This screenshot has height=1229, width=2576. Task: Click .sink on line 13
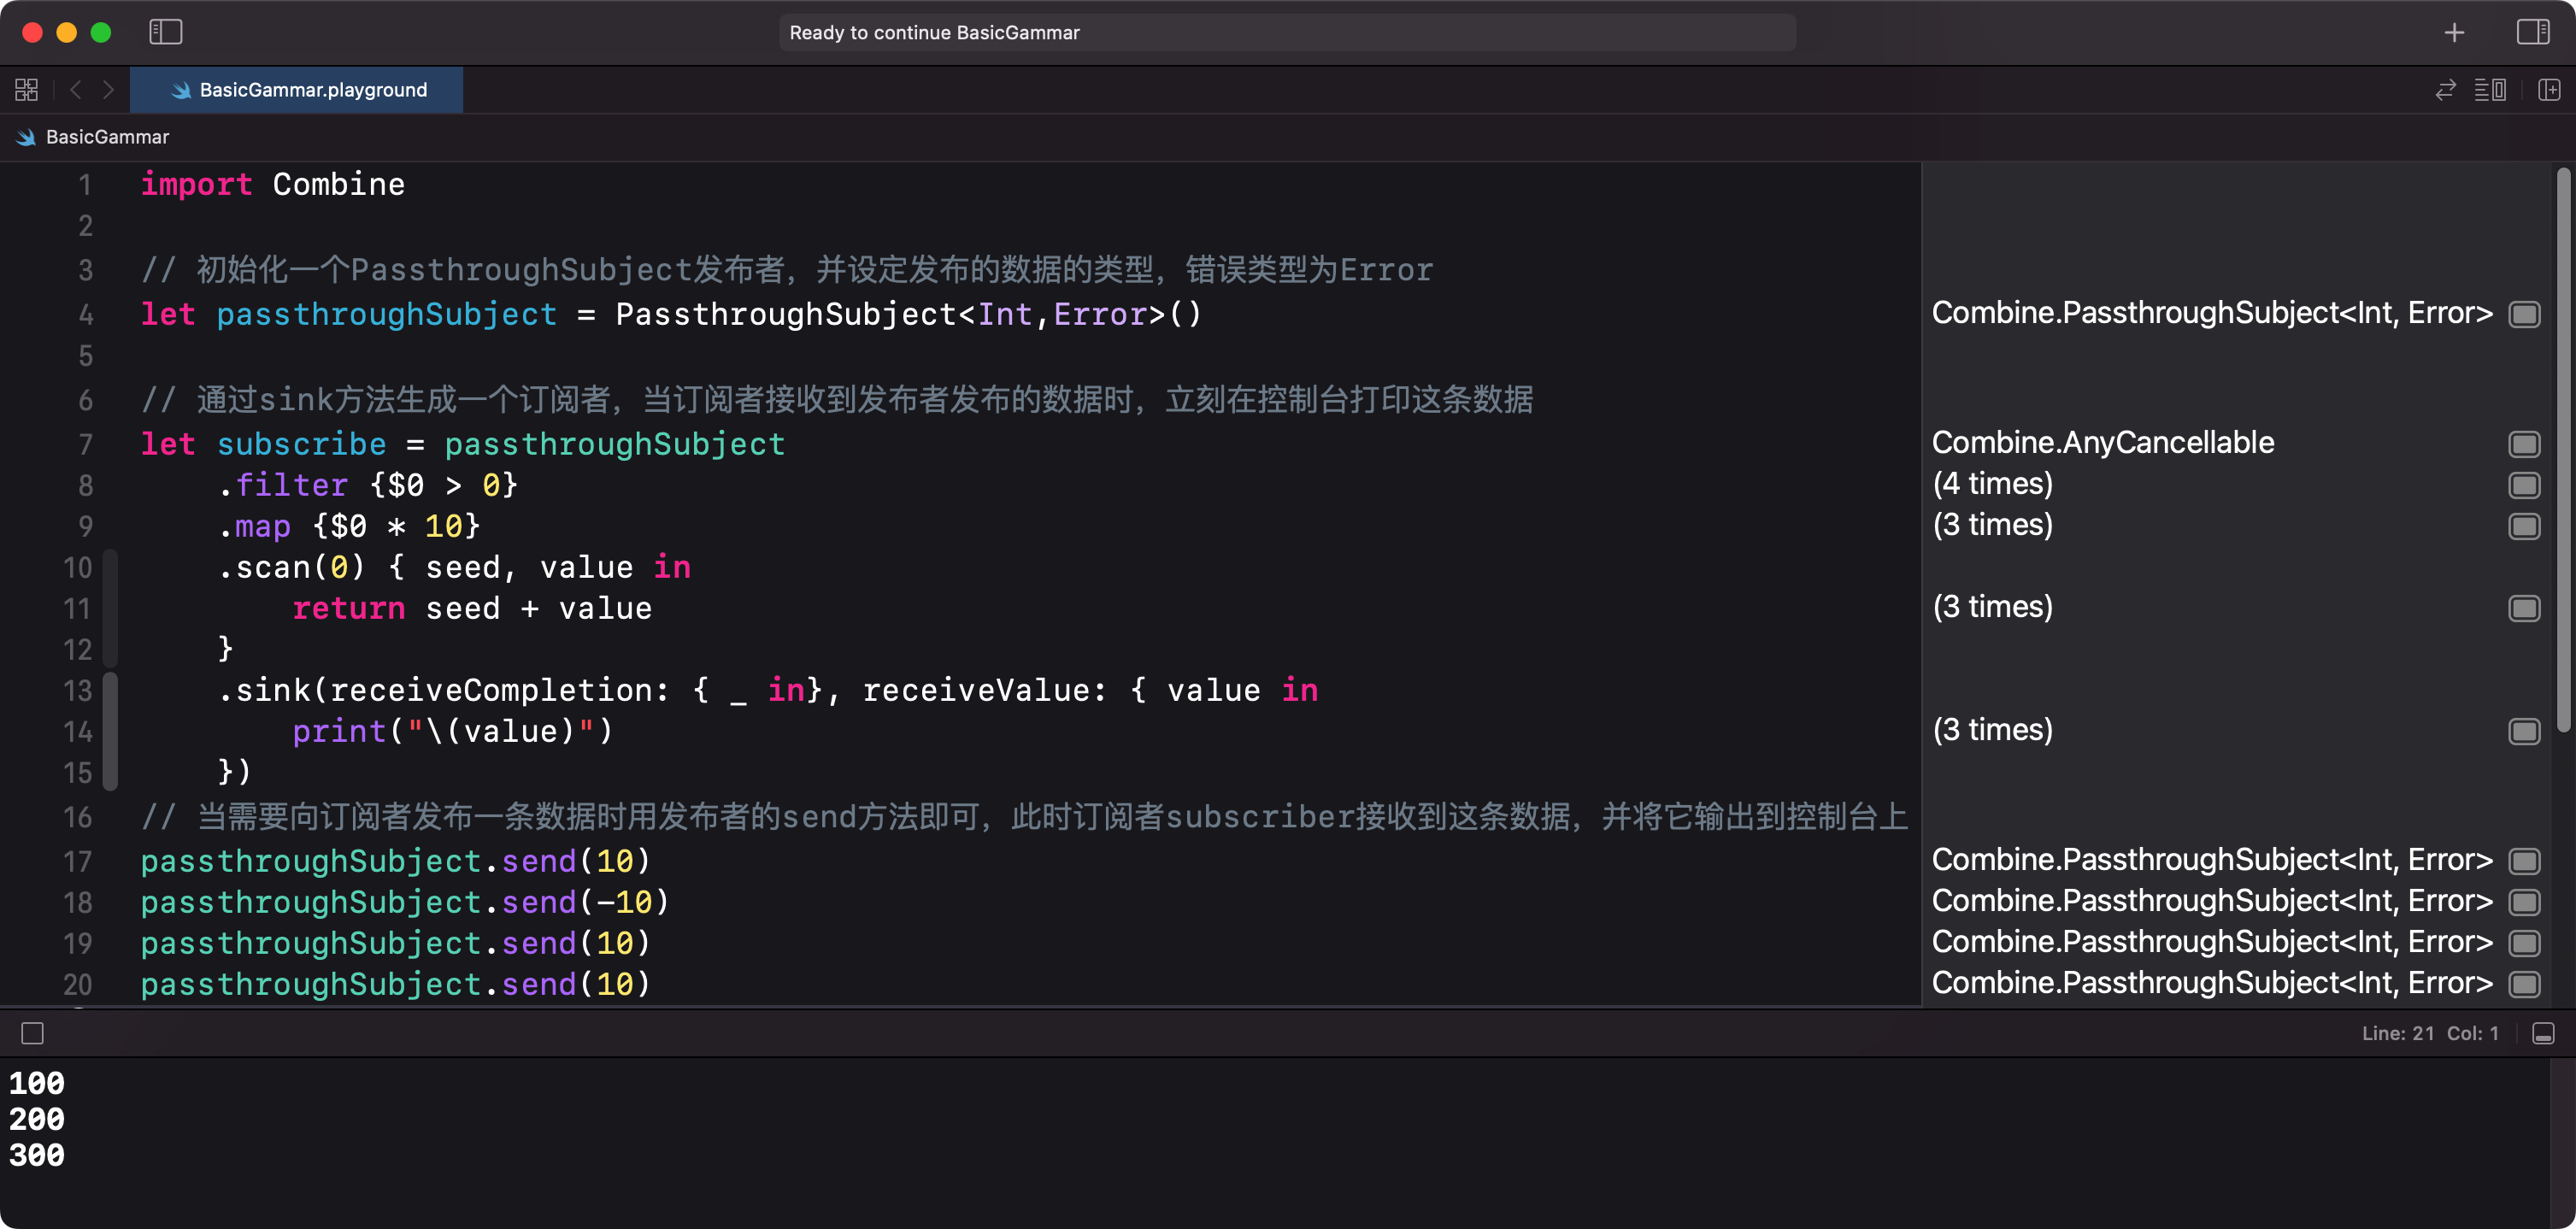[264, 690]
